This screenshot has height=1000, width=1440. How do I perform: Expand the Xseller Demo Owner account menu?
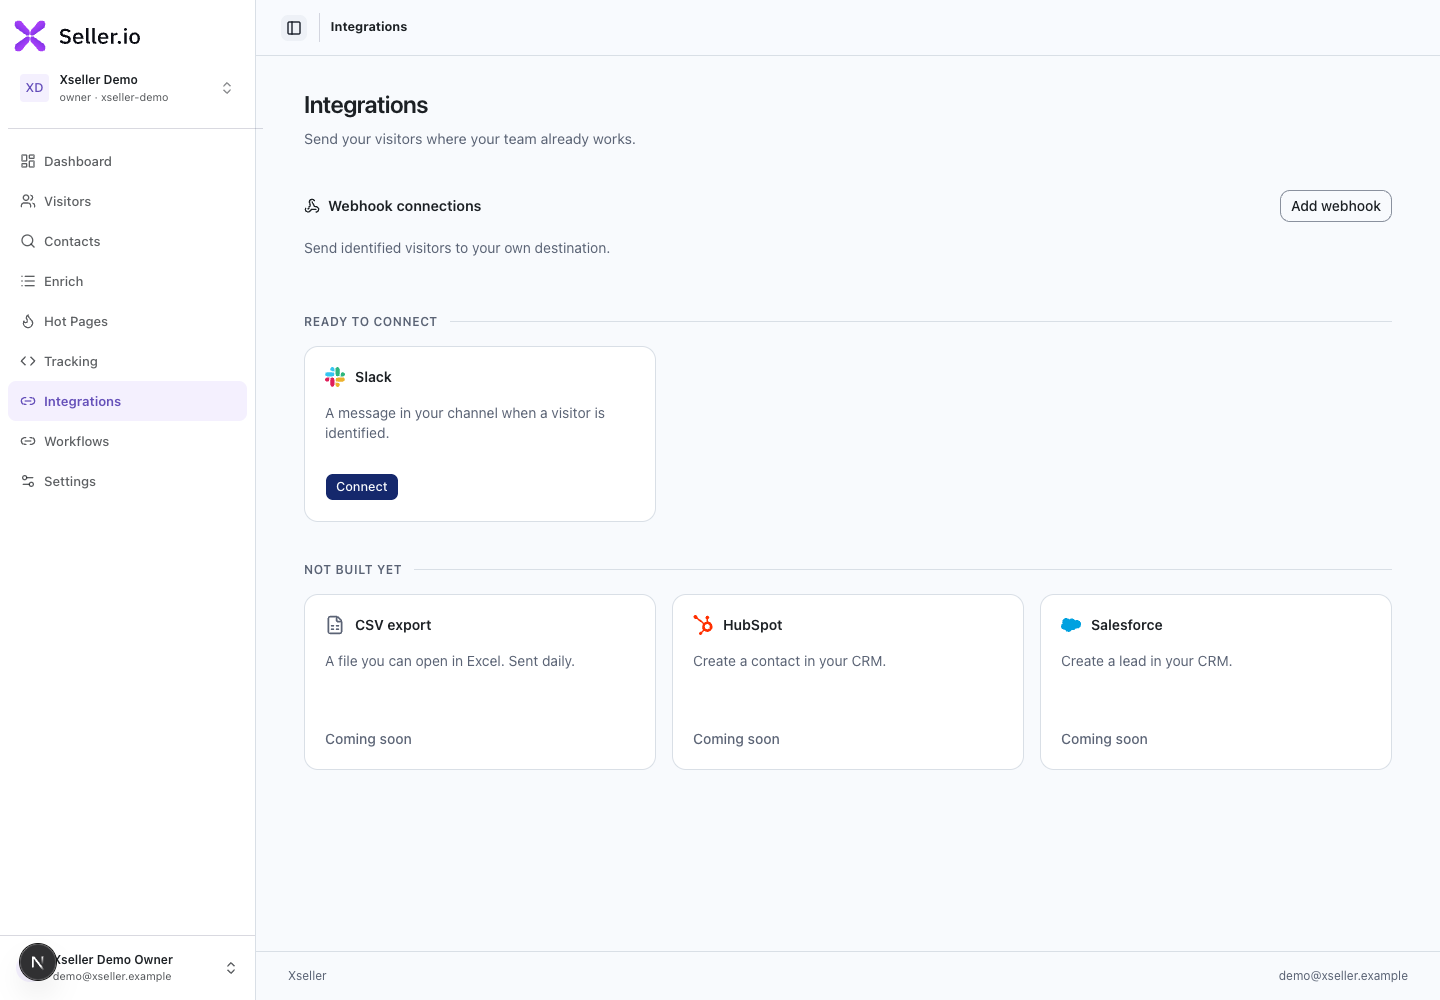pyautogui.click(x=231, y=968)
